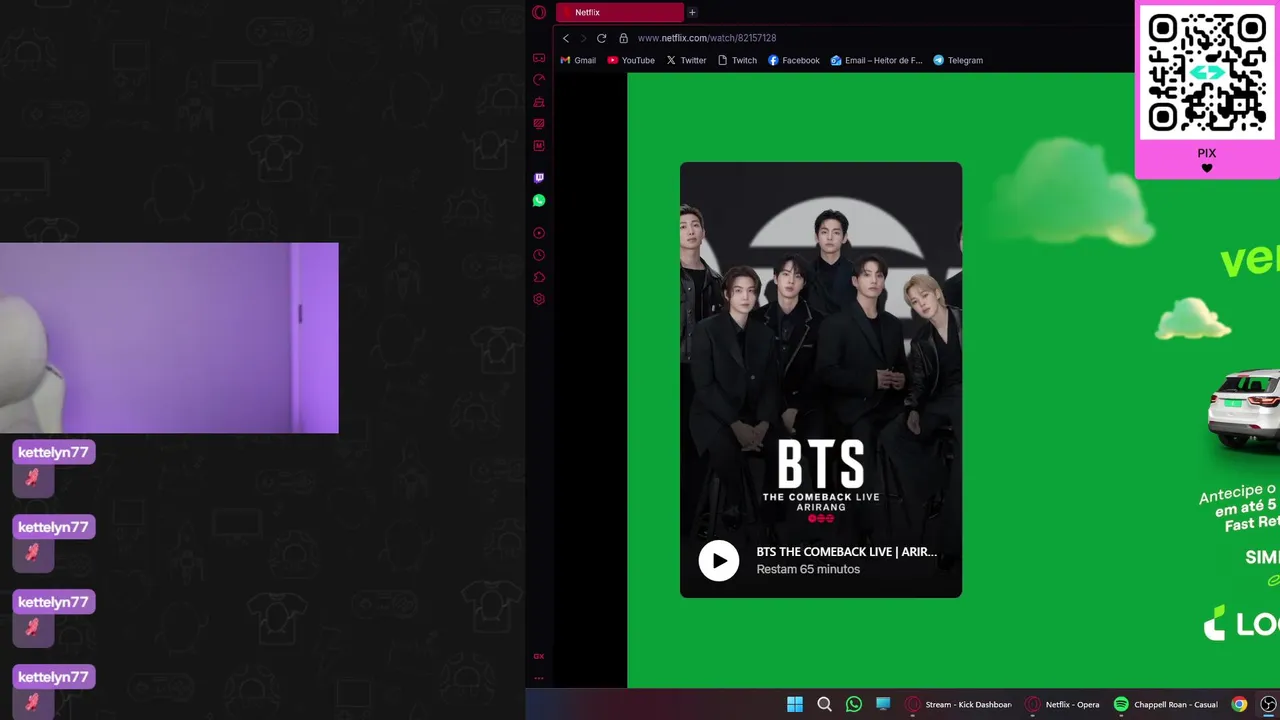Click the PIX QR code image

click(1207, 73)
